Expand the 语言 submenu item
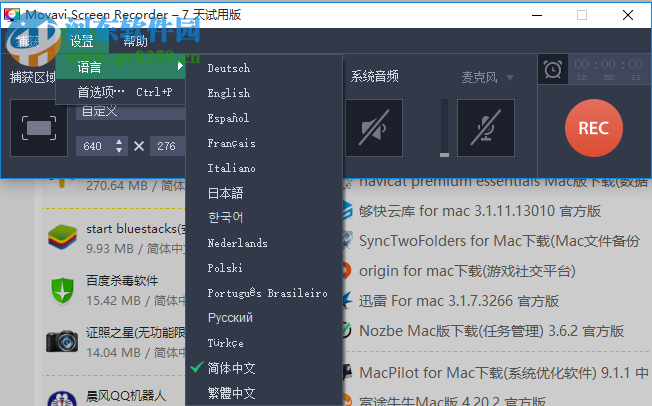 click(121, 67)
